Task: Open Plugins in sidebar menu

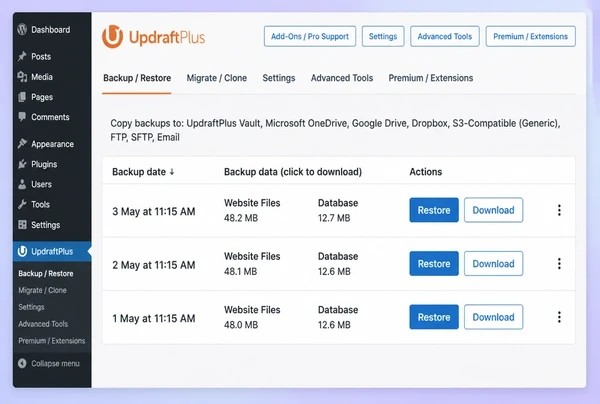Action: 44,165
